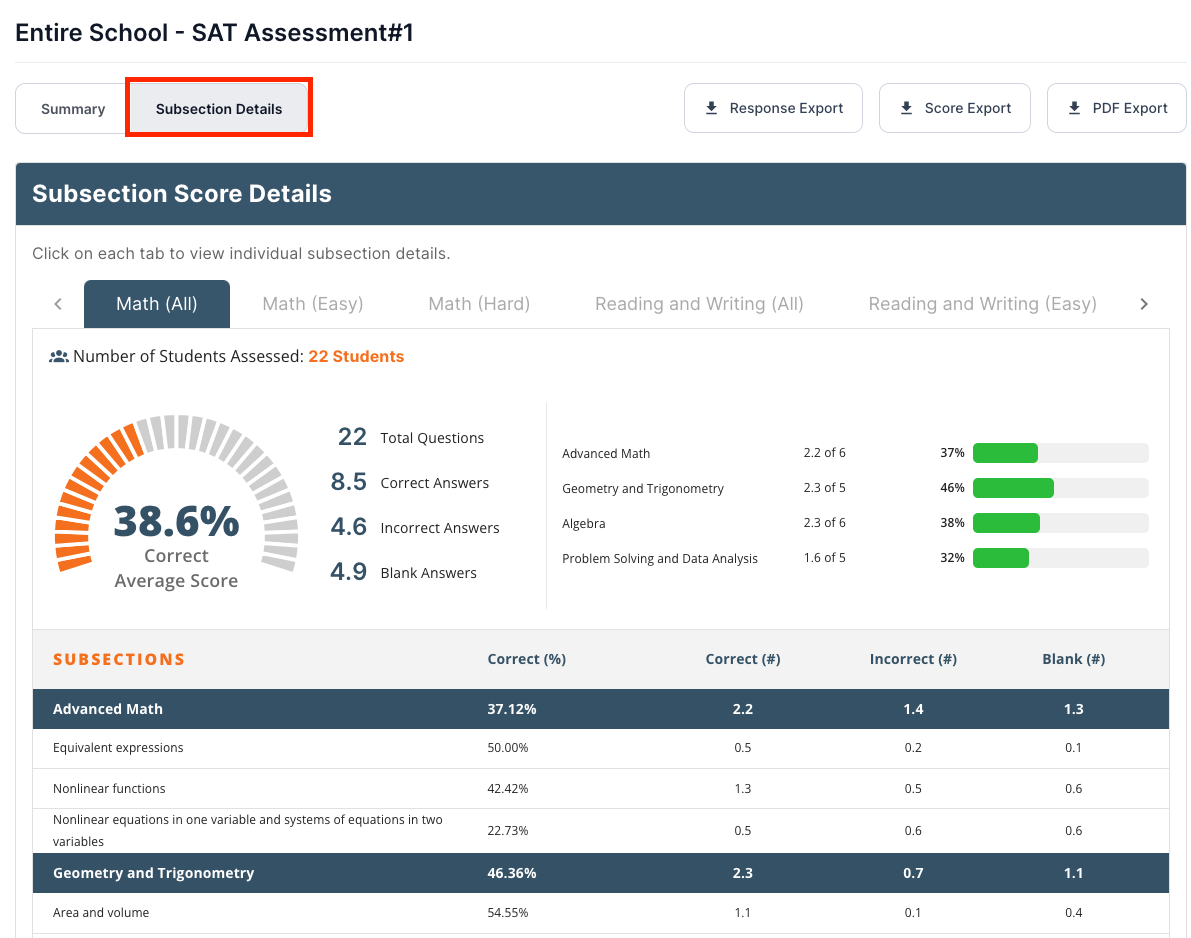1191x938 pixels.
Task: Click the download icon in Score Export
Action: tap(906, 108)
